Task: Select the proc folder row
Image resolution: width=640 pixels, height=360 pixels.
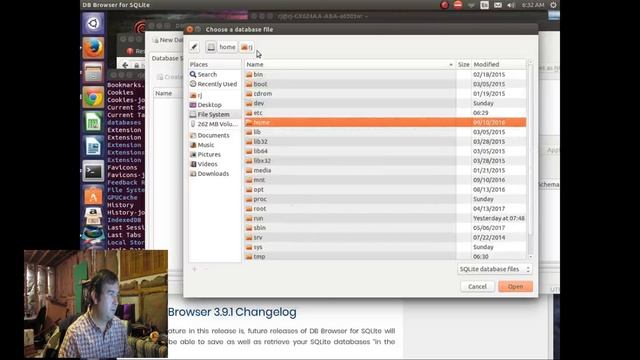Action: (385, 199)
